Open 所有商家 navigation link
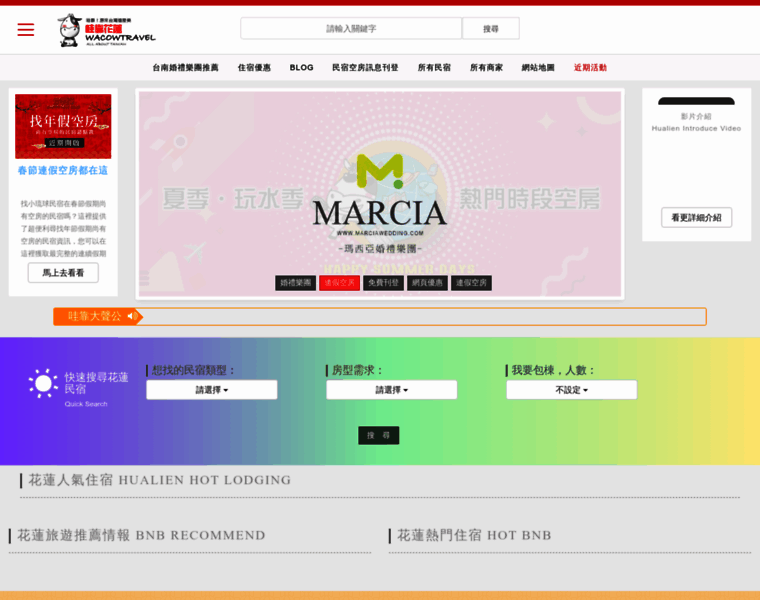This screenshot has height=600, width=760. click(486, 68)
